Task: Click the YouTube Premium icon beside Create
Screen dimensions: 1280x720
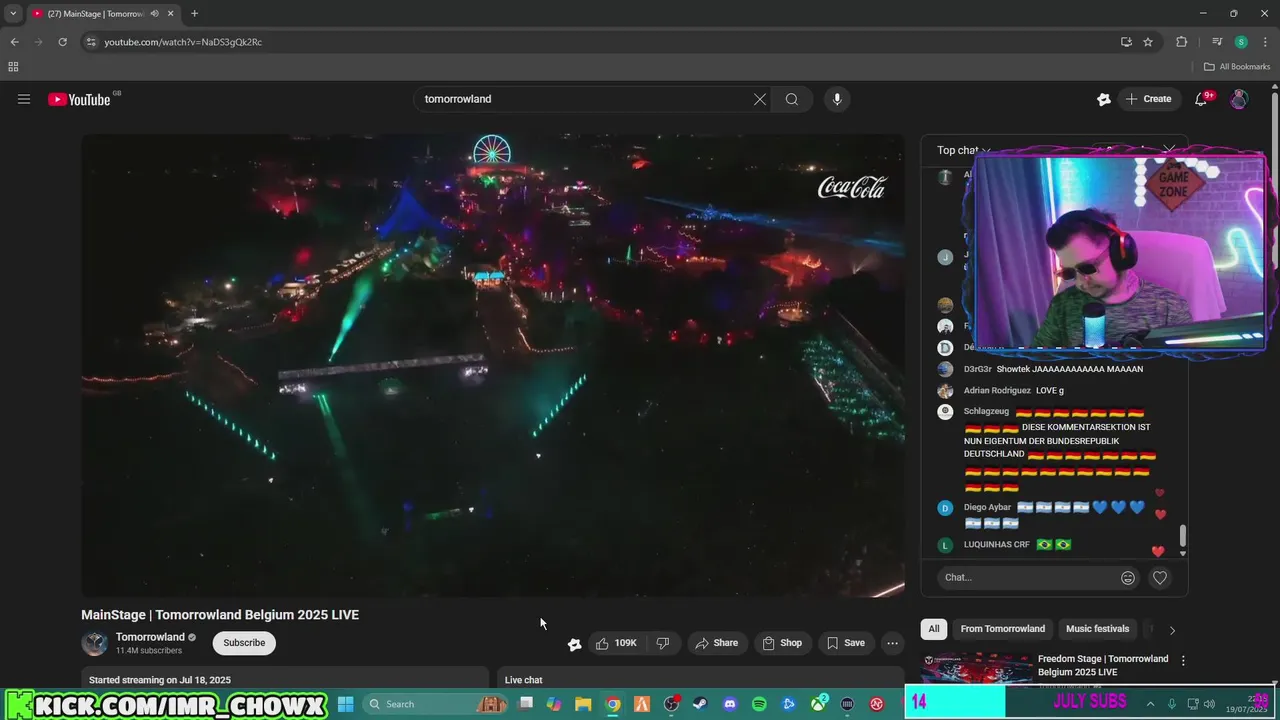Action: 1104,99
